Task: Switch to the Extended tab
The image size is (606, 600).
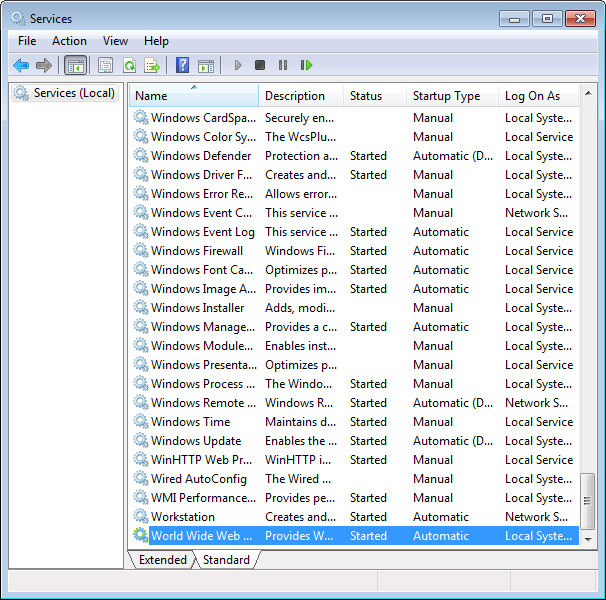Action: [163, 560]
